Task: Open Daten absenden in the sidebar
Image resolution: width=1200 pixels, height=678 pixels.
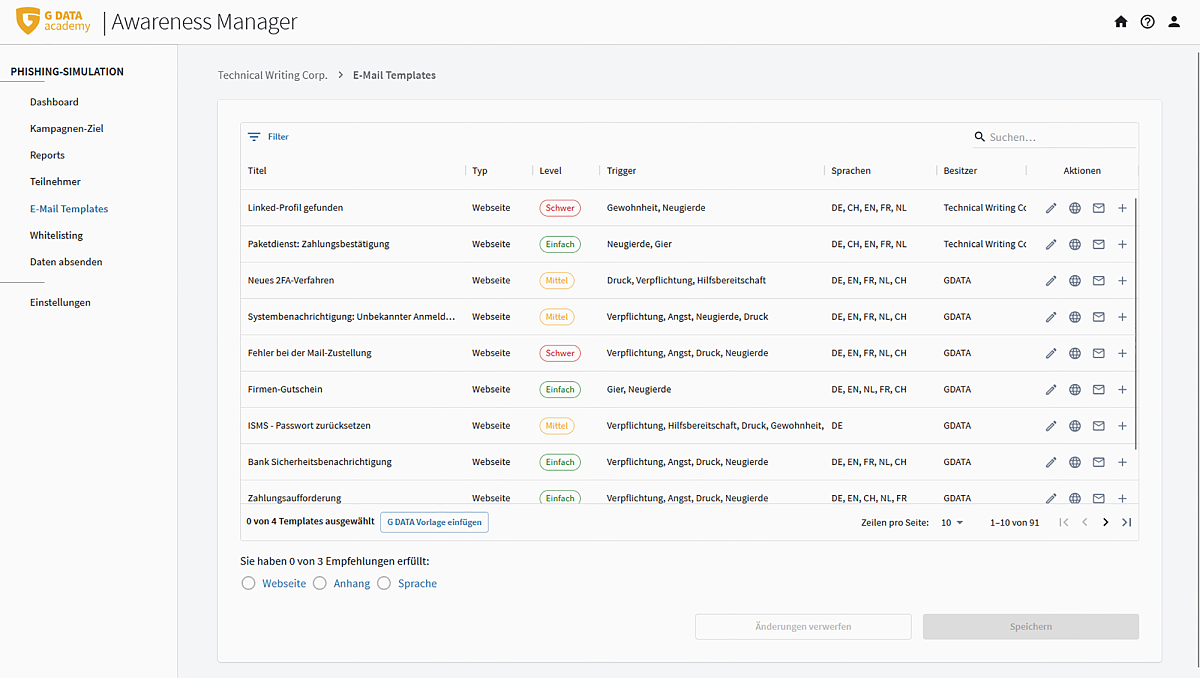Action: click(x=66, y=262)
